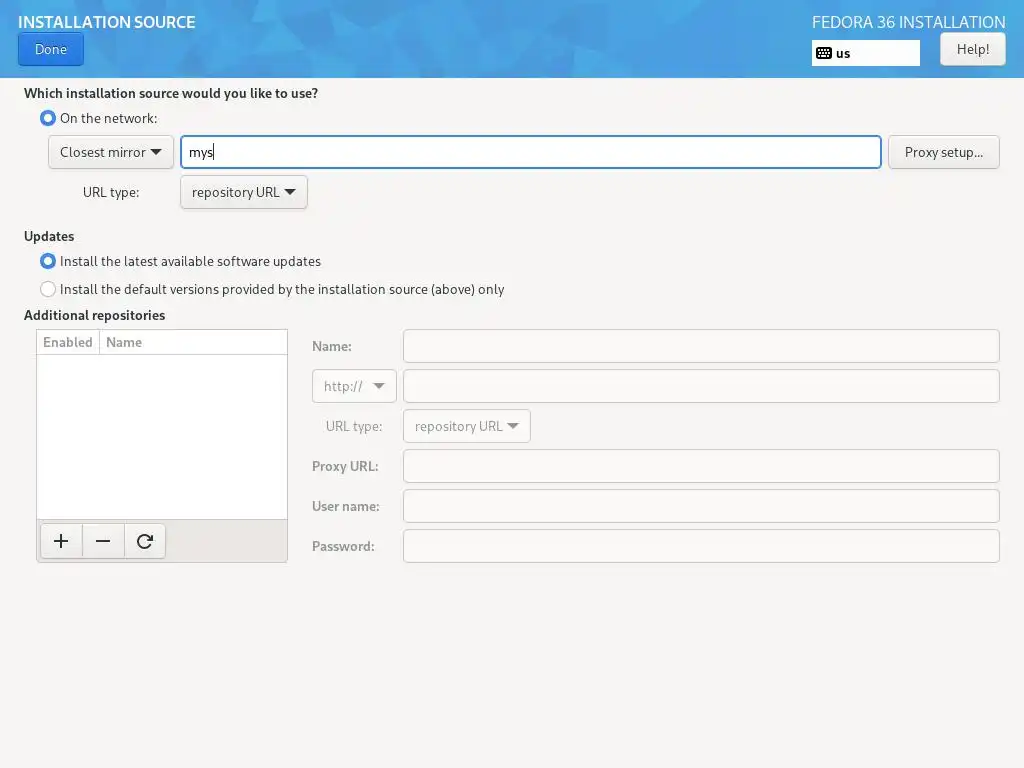Click the keyboard layout icon next to us
This screenshot has height=768, width=1024.
tap(824, 53)
